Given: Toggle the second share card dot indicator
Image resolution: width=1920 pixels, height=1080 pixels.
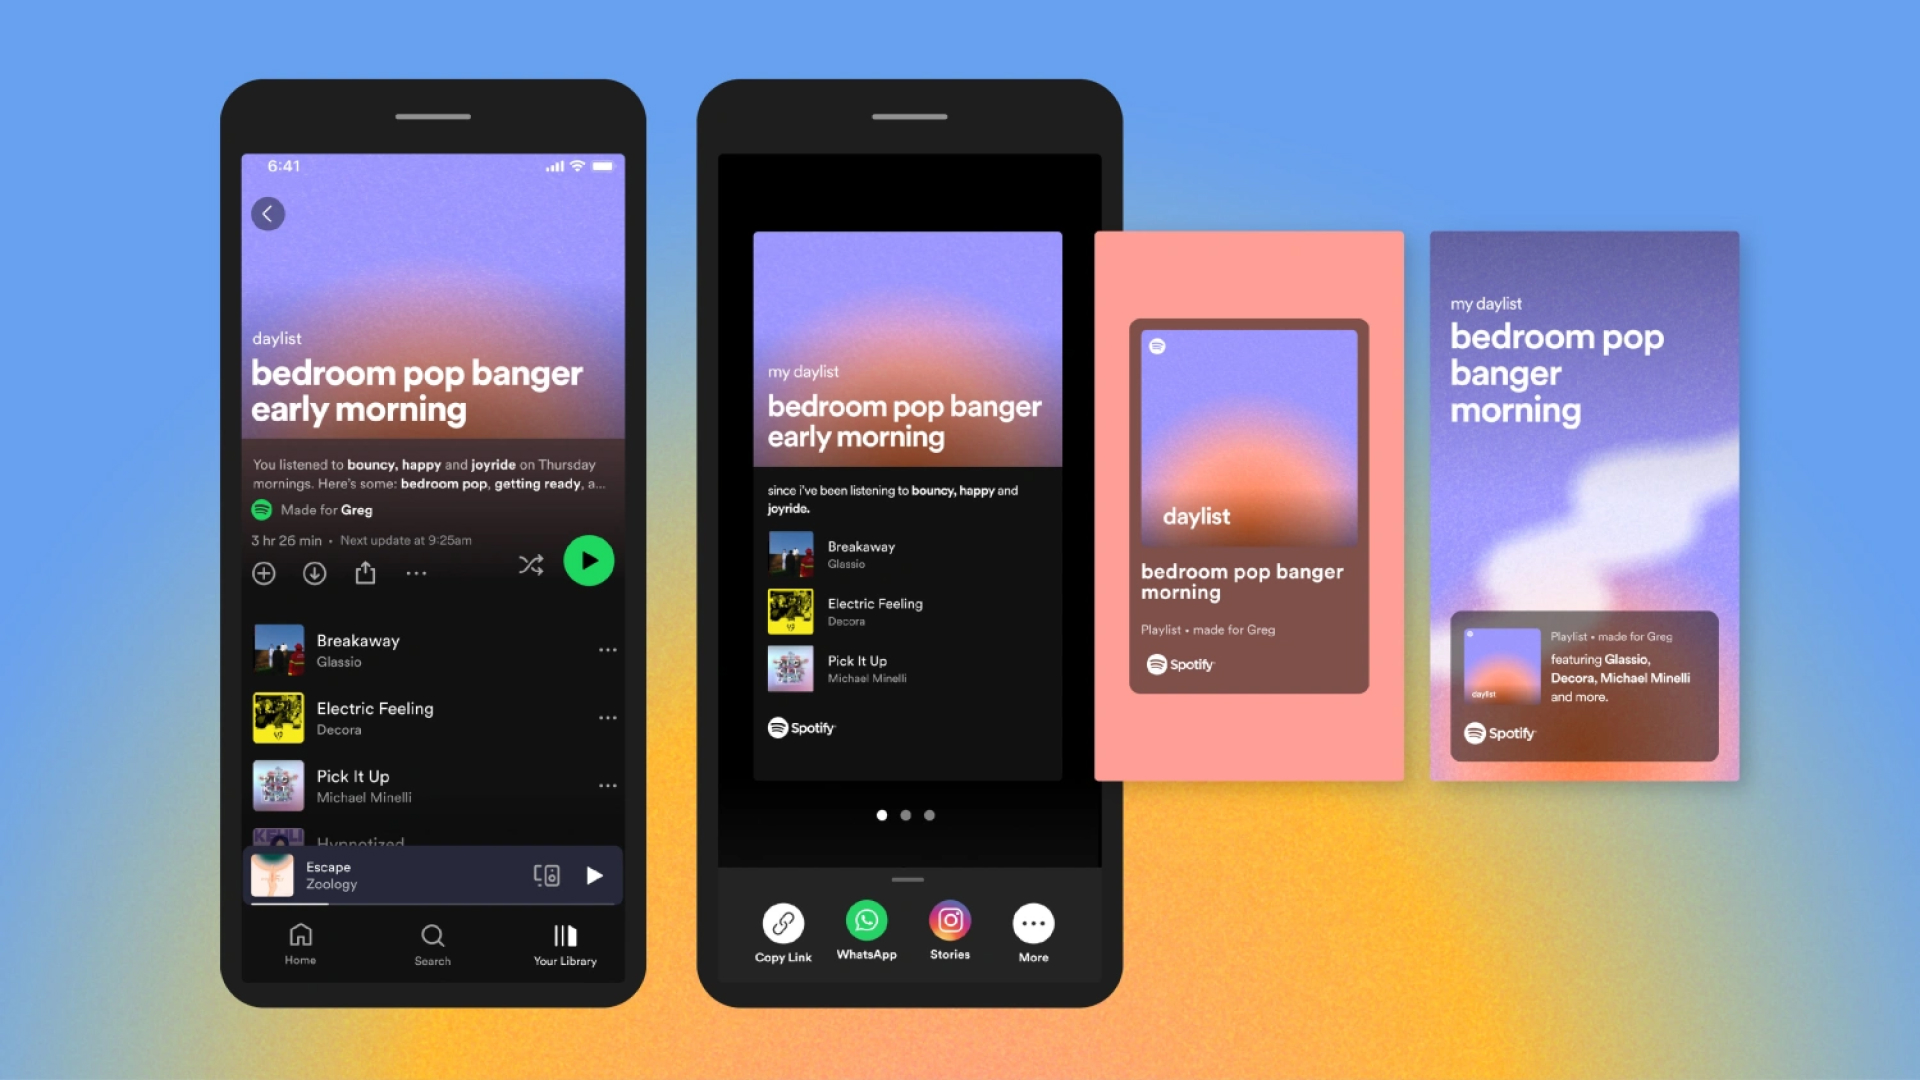Looking at the screenshot, I should point(906,815).
